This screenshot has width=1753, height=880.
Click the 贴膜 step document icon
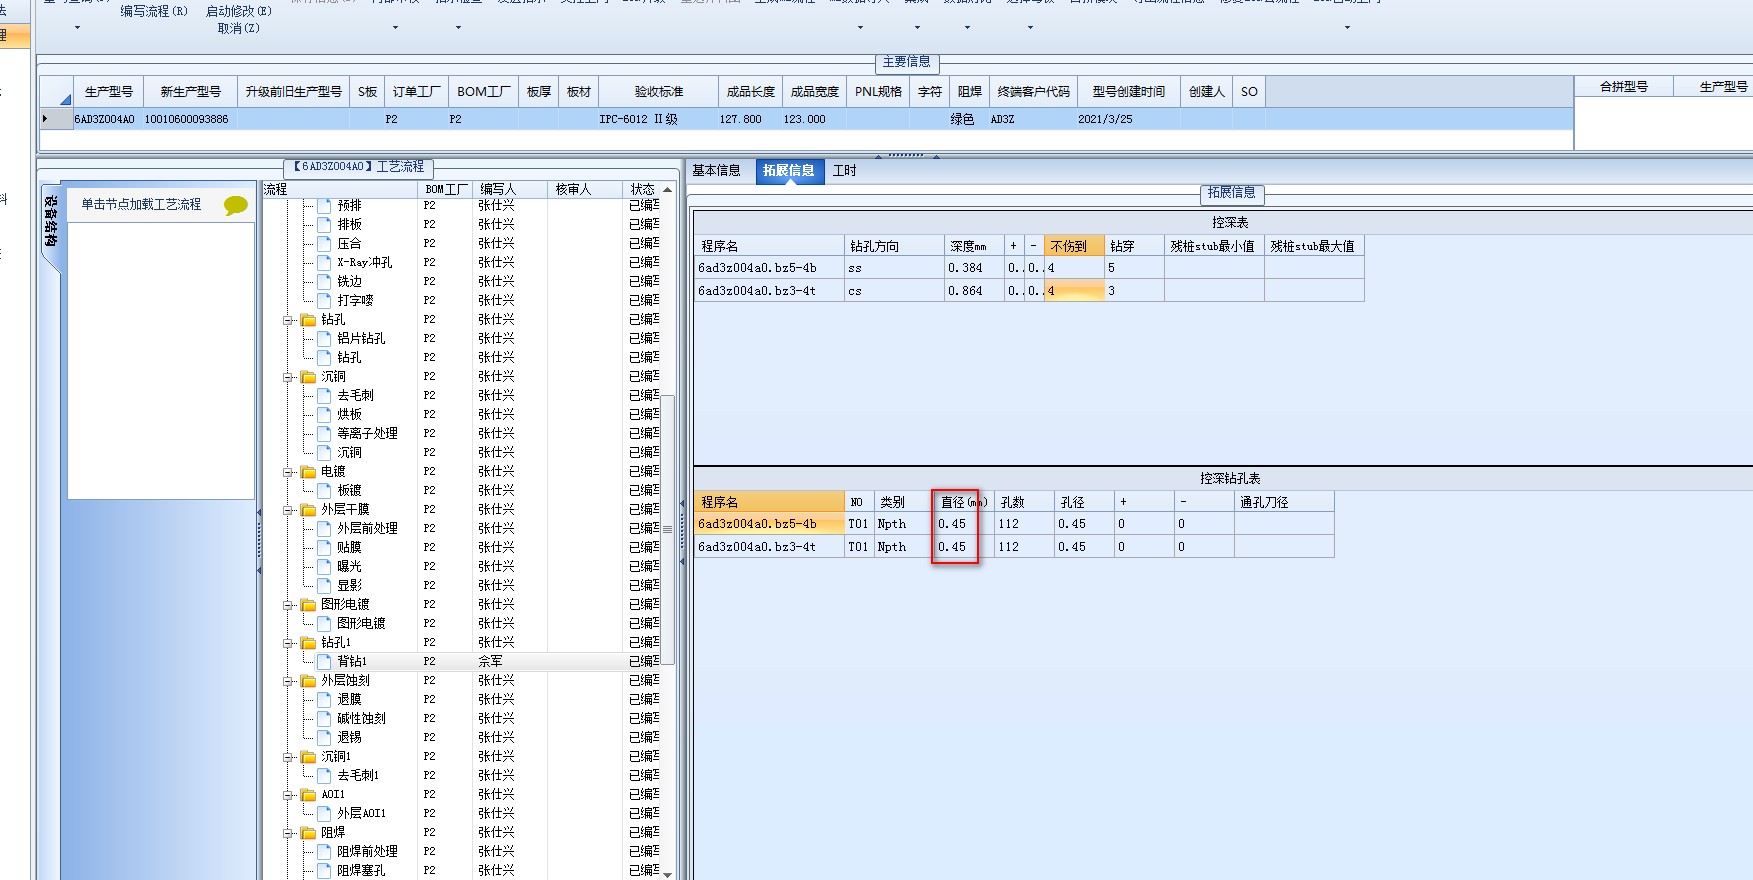(x=324, y=547)
